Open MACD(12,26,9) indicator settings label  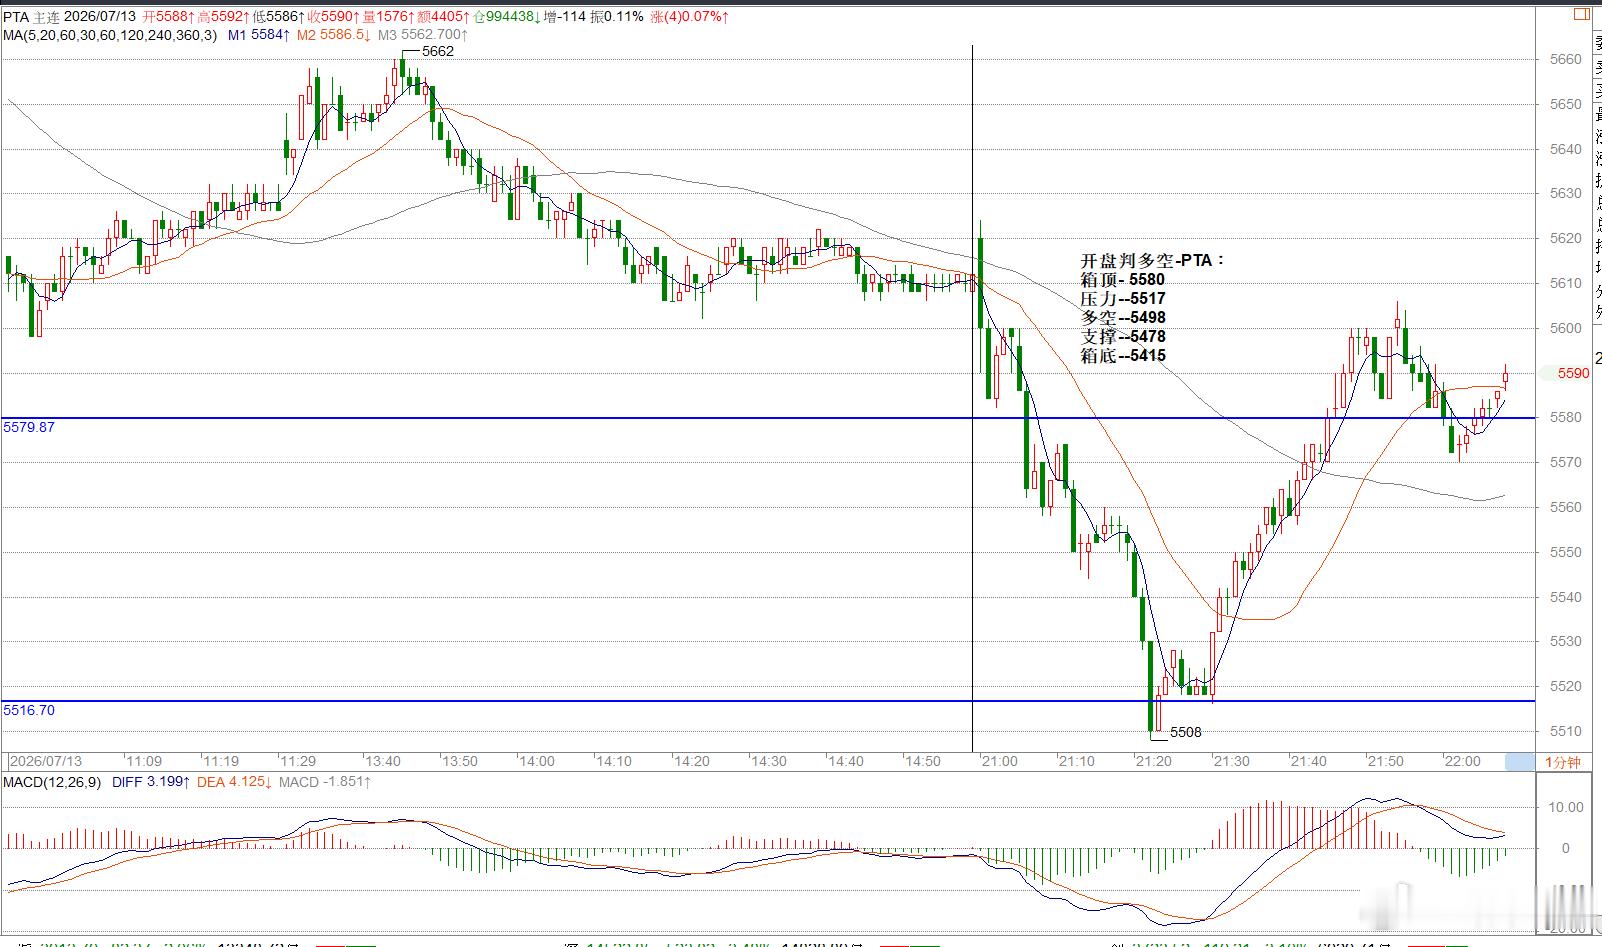click(52, 782)
